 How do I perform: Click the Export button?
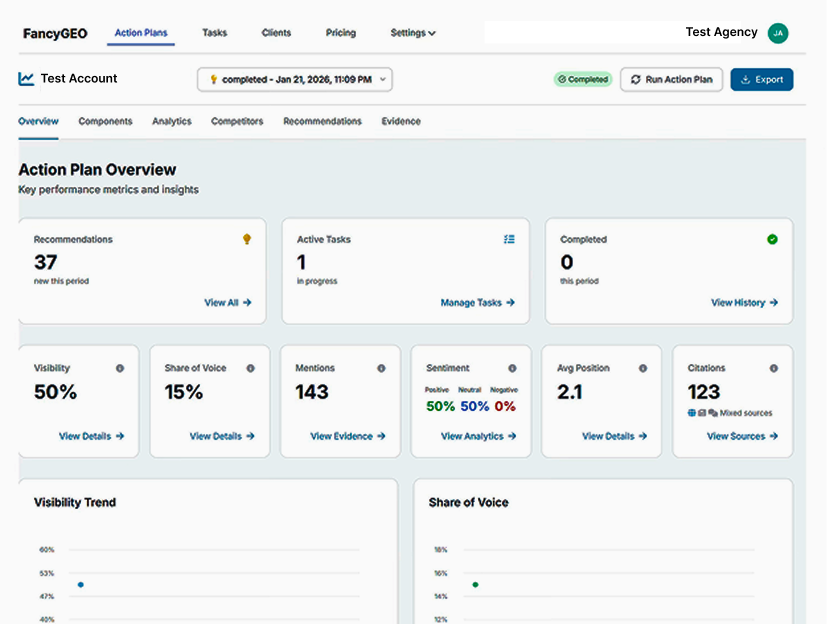pyautogui.click(x=761, y=78)
